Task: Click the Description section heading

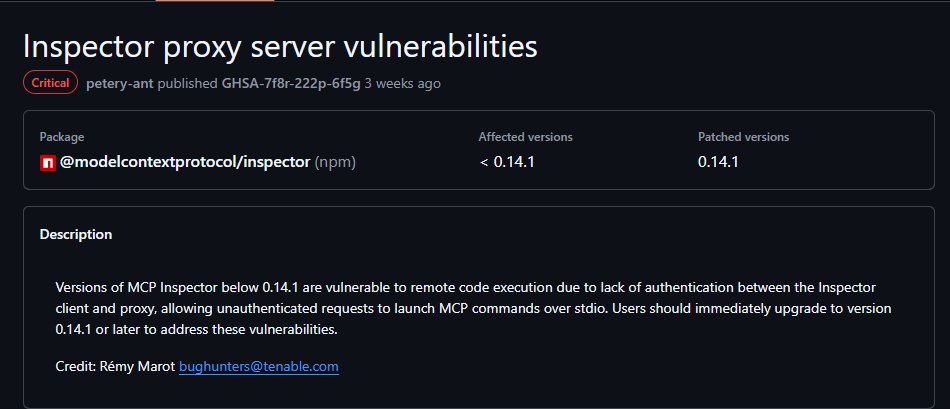Action: (x=76, y=235)
